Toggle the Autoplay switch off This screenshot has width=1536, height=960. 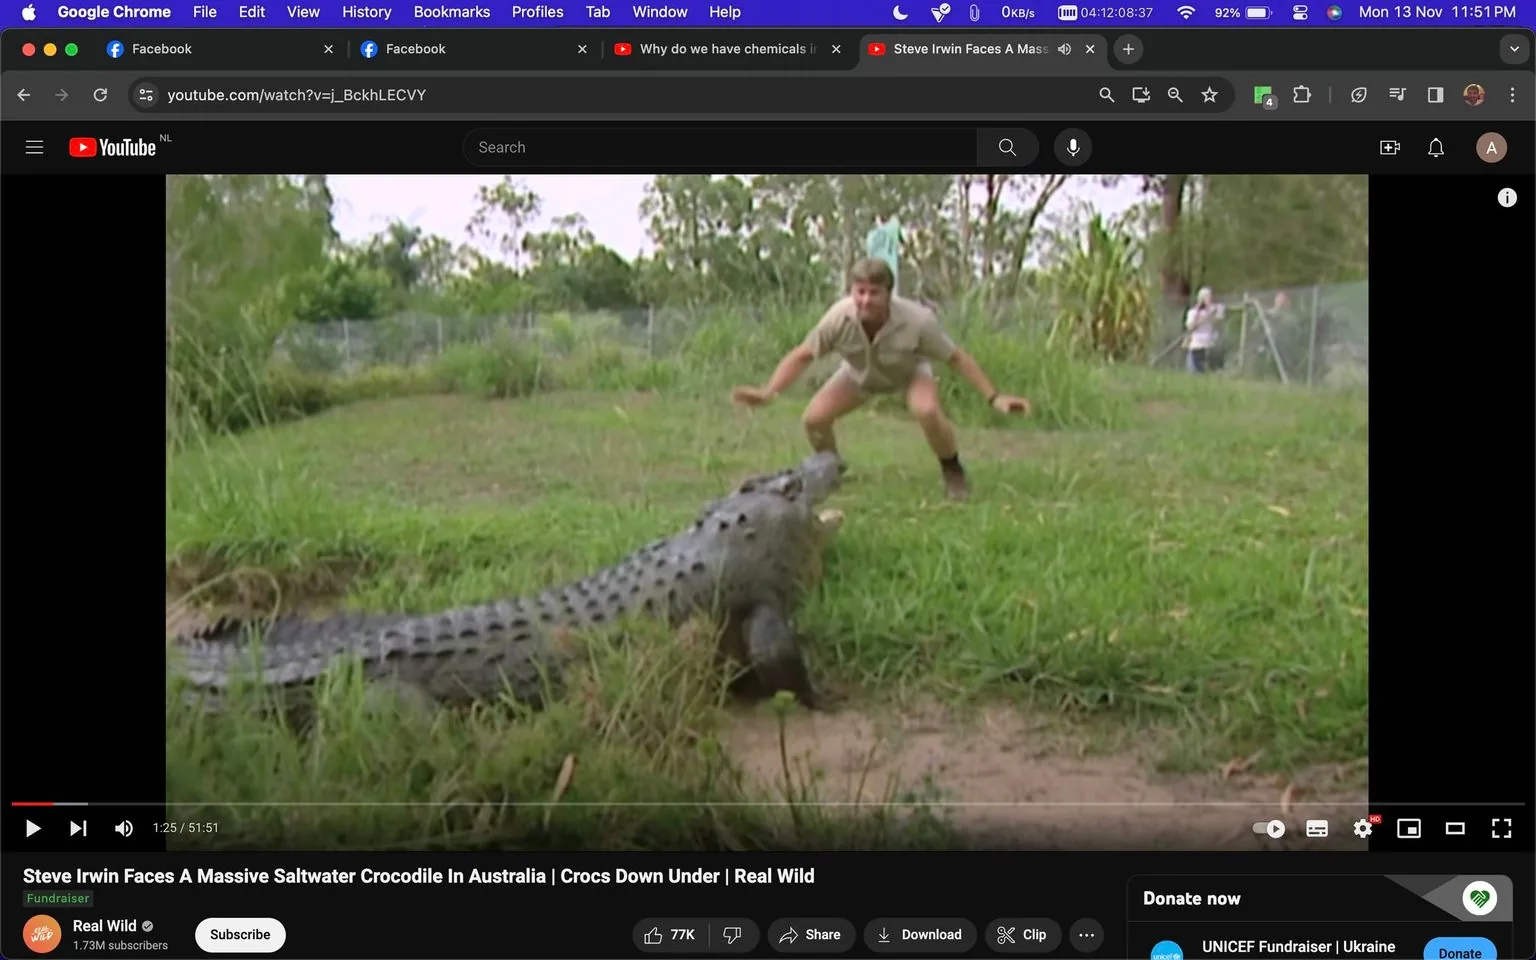[x=1267, y=828]
